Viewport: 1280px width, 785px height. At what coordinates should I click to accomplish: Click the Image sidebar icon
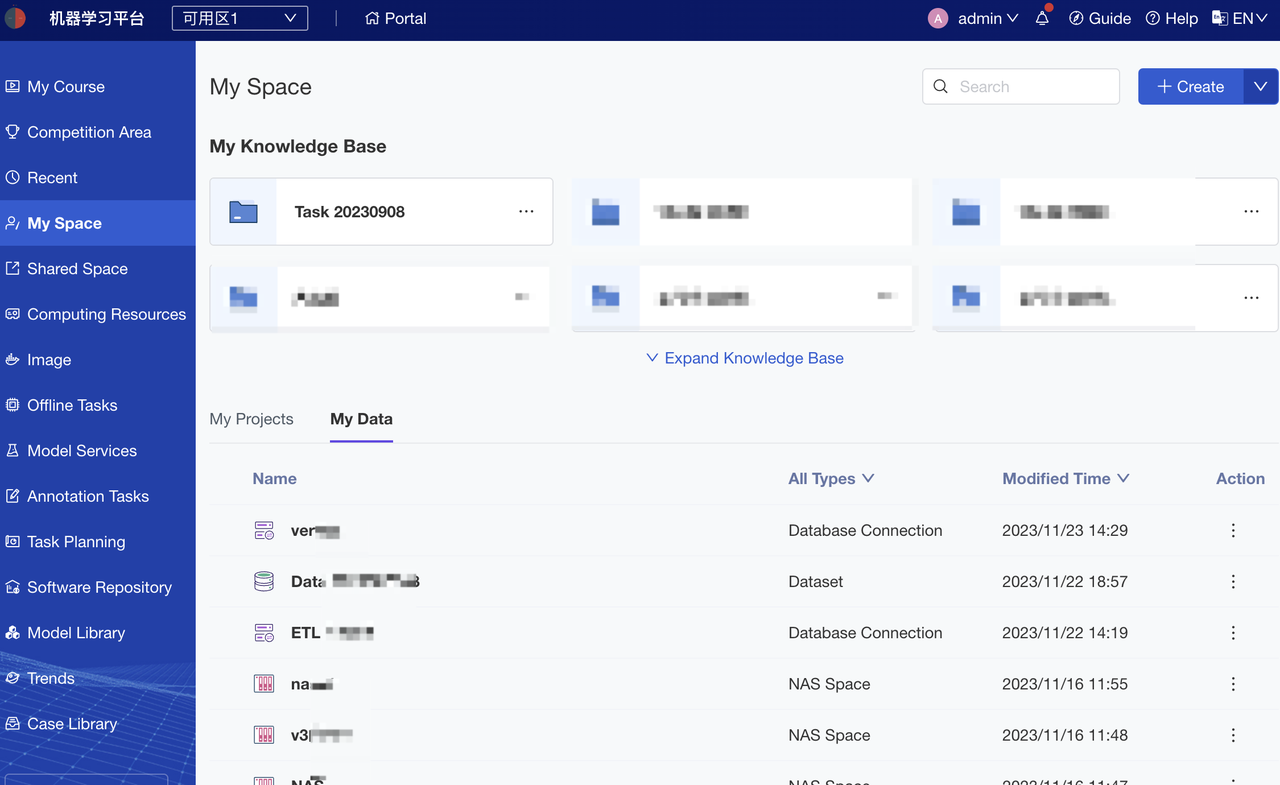click(x=12, y=360)
